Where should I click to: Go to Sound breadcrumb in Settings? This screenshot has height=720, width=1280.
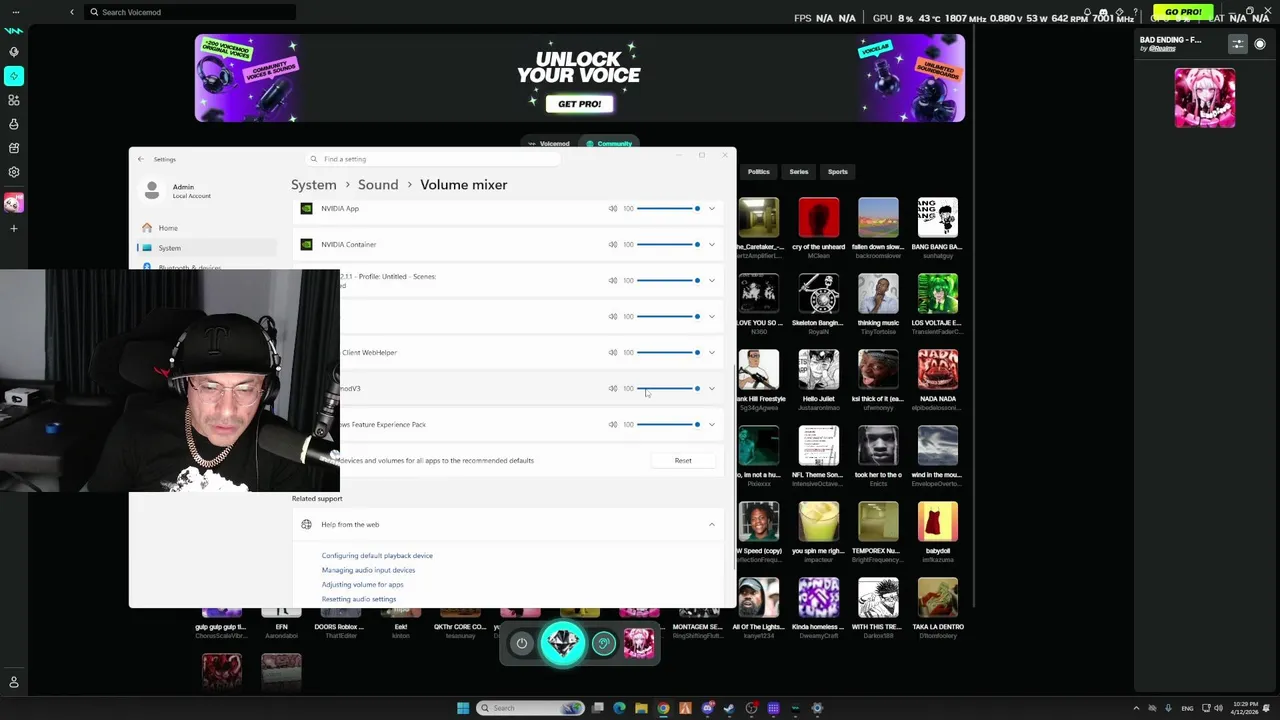tap(378, 185)
